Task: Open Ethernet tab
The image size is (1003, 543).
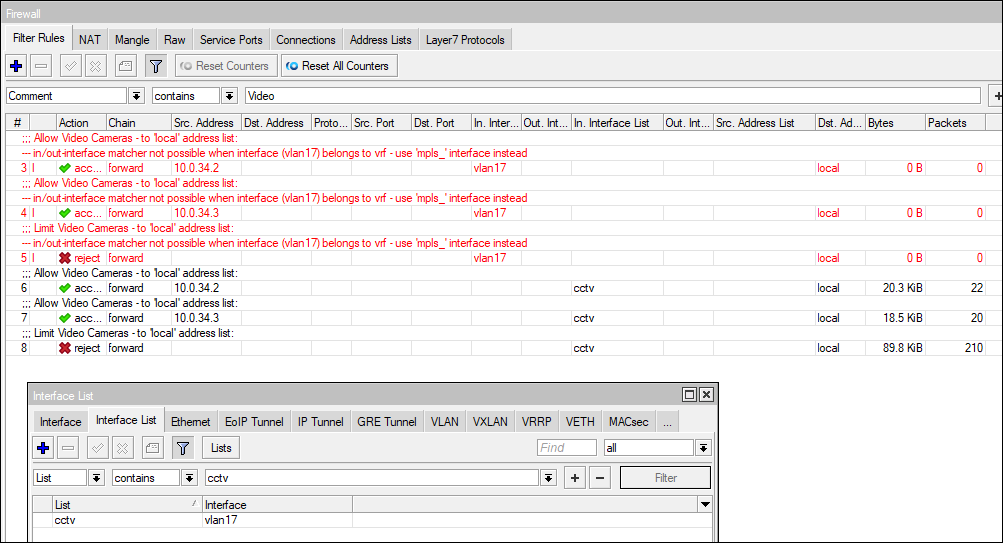Action: [191, 421]
